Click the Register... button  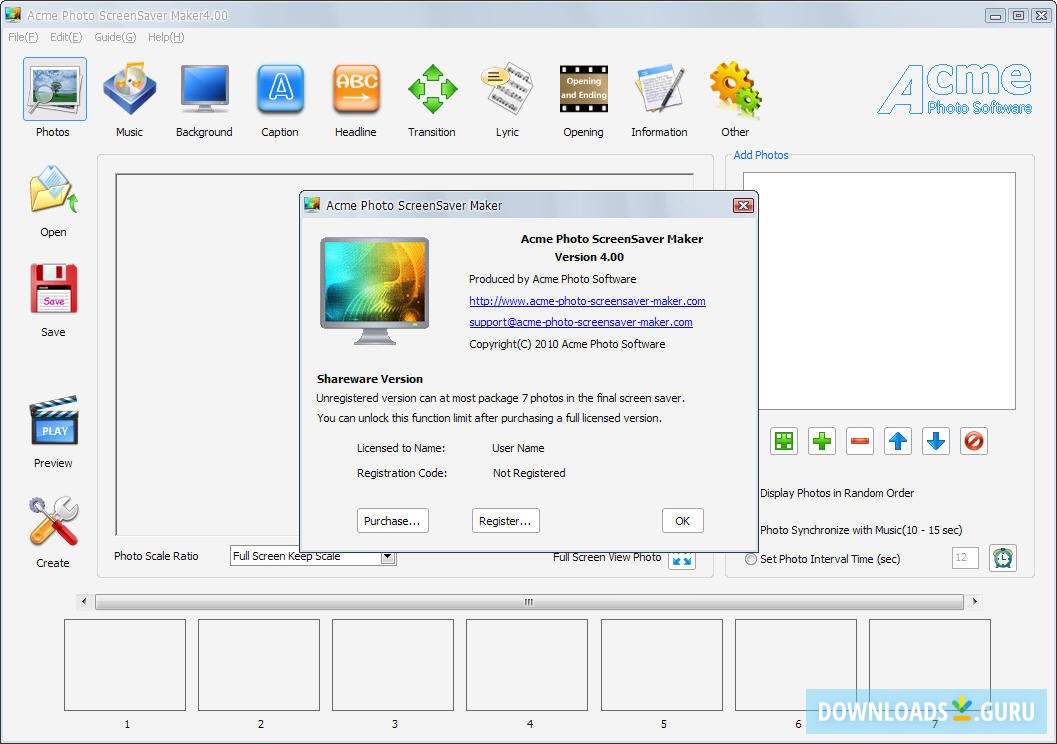(x=506, y=521)
